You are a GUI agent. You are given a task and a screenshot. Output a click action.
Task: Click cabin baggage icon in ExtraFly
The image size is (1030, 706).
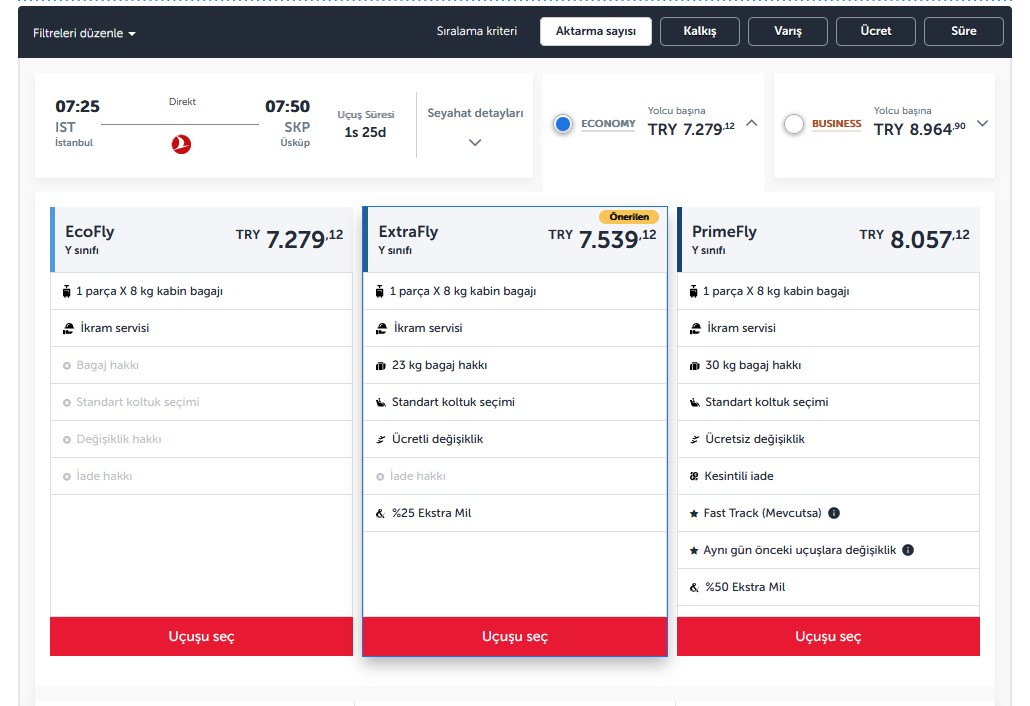[380, 291]
